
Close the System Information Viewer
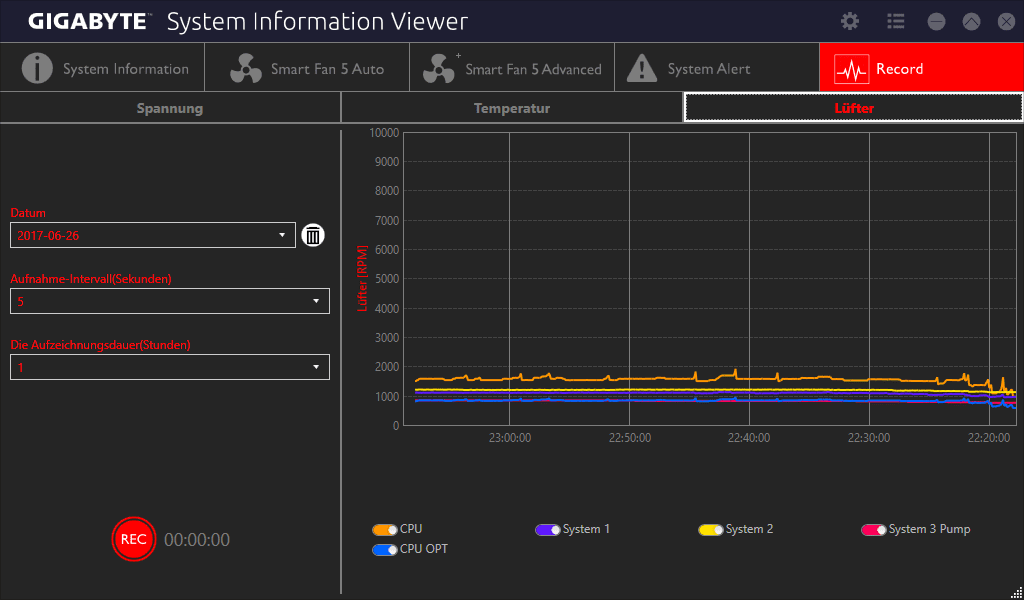pos(1006,22)
